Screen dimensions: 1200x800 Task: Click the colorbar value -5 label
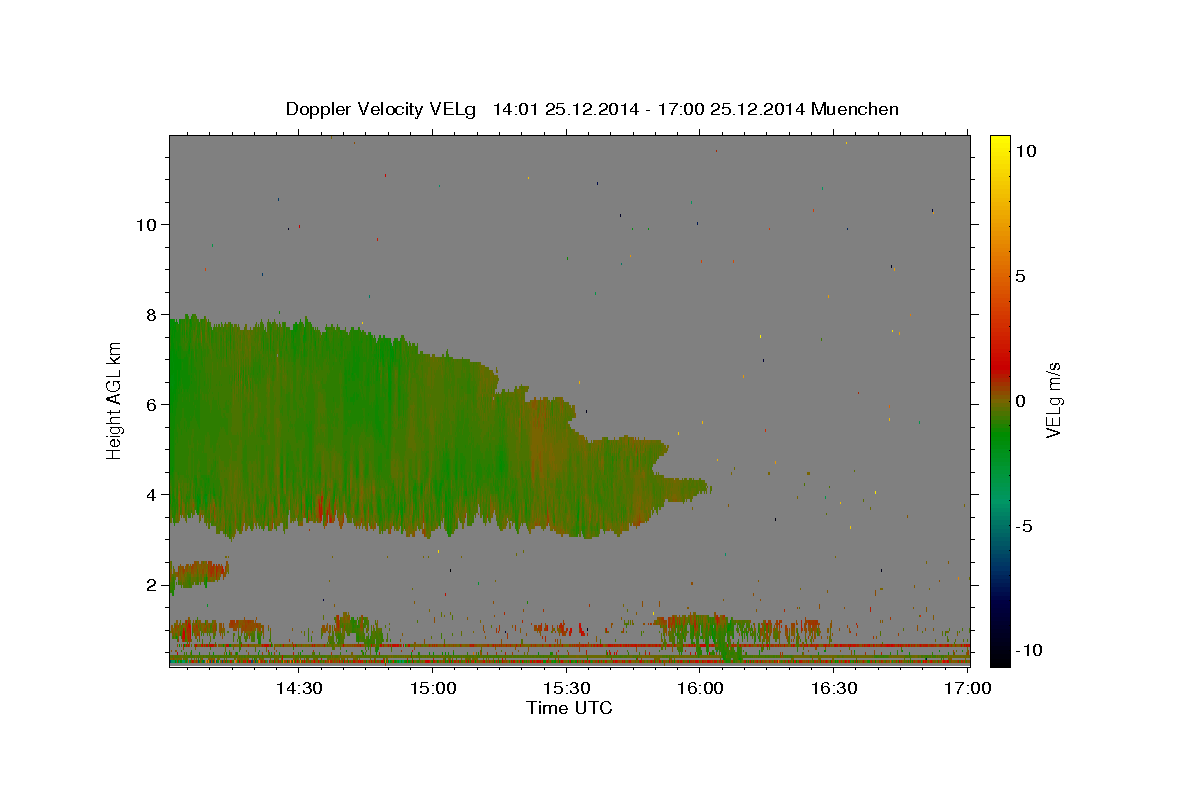[1023, 526]
